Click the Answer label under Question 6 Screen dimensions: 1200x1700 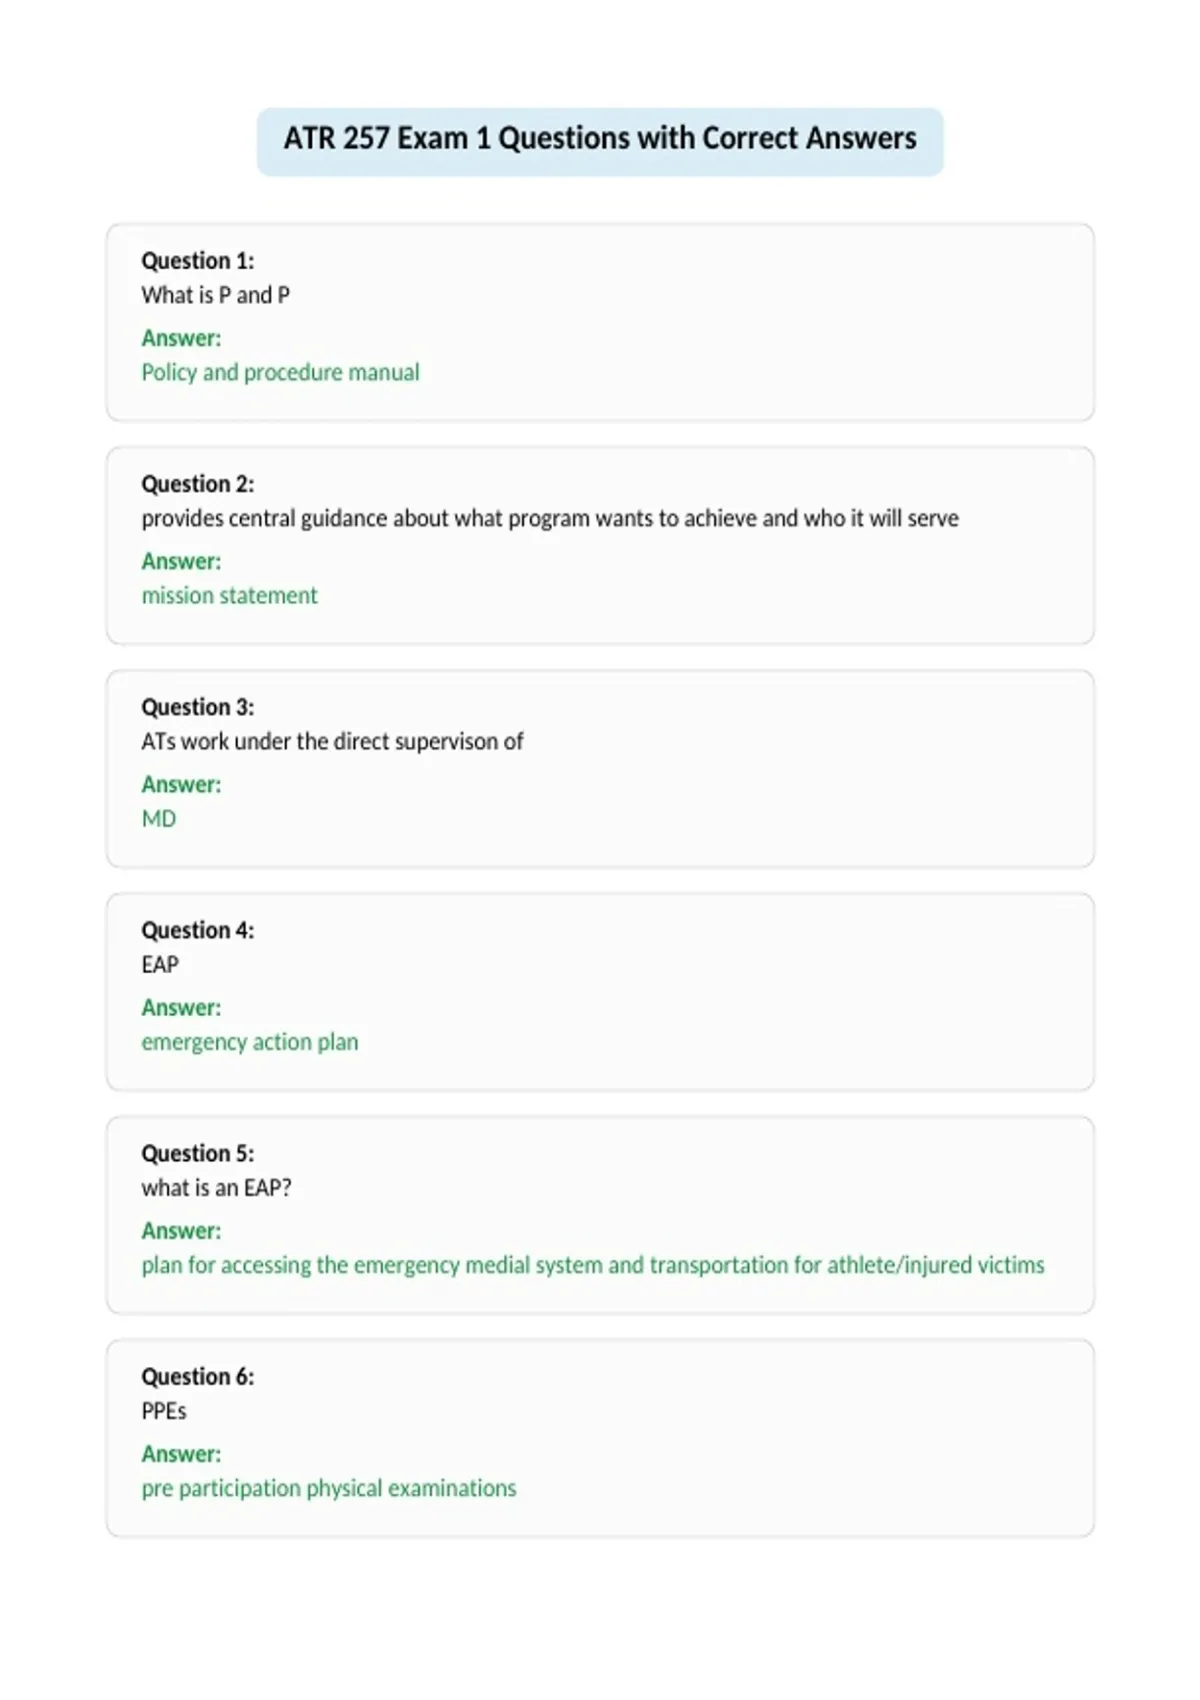tap(181, 1454)
